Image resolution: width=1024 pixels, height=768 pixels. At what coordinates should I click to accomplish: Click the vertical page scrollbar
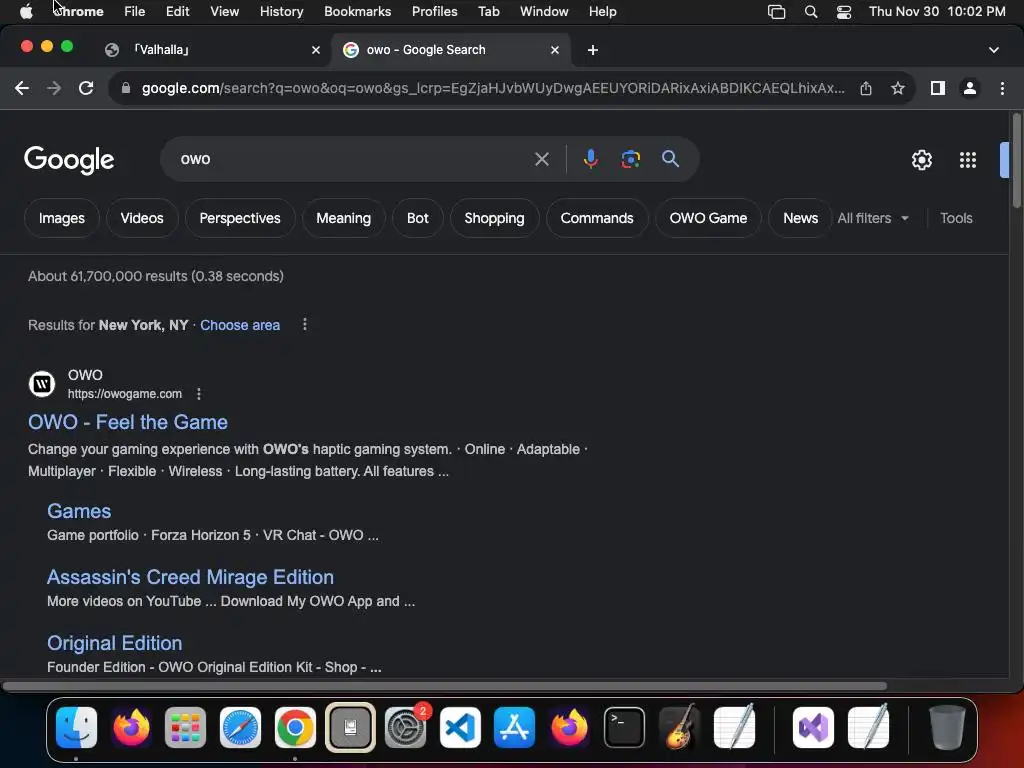pos(1016,161)
